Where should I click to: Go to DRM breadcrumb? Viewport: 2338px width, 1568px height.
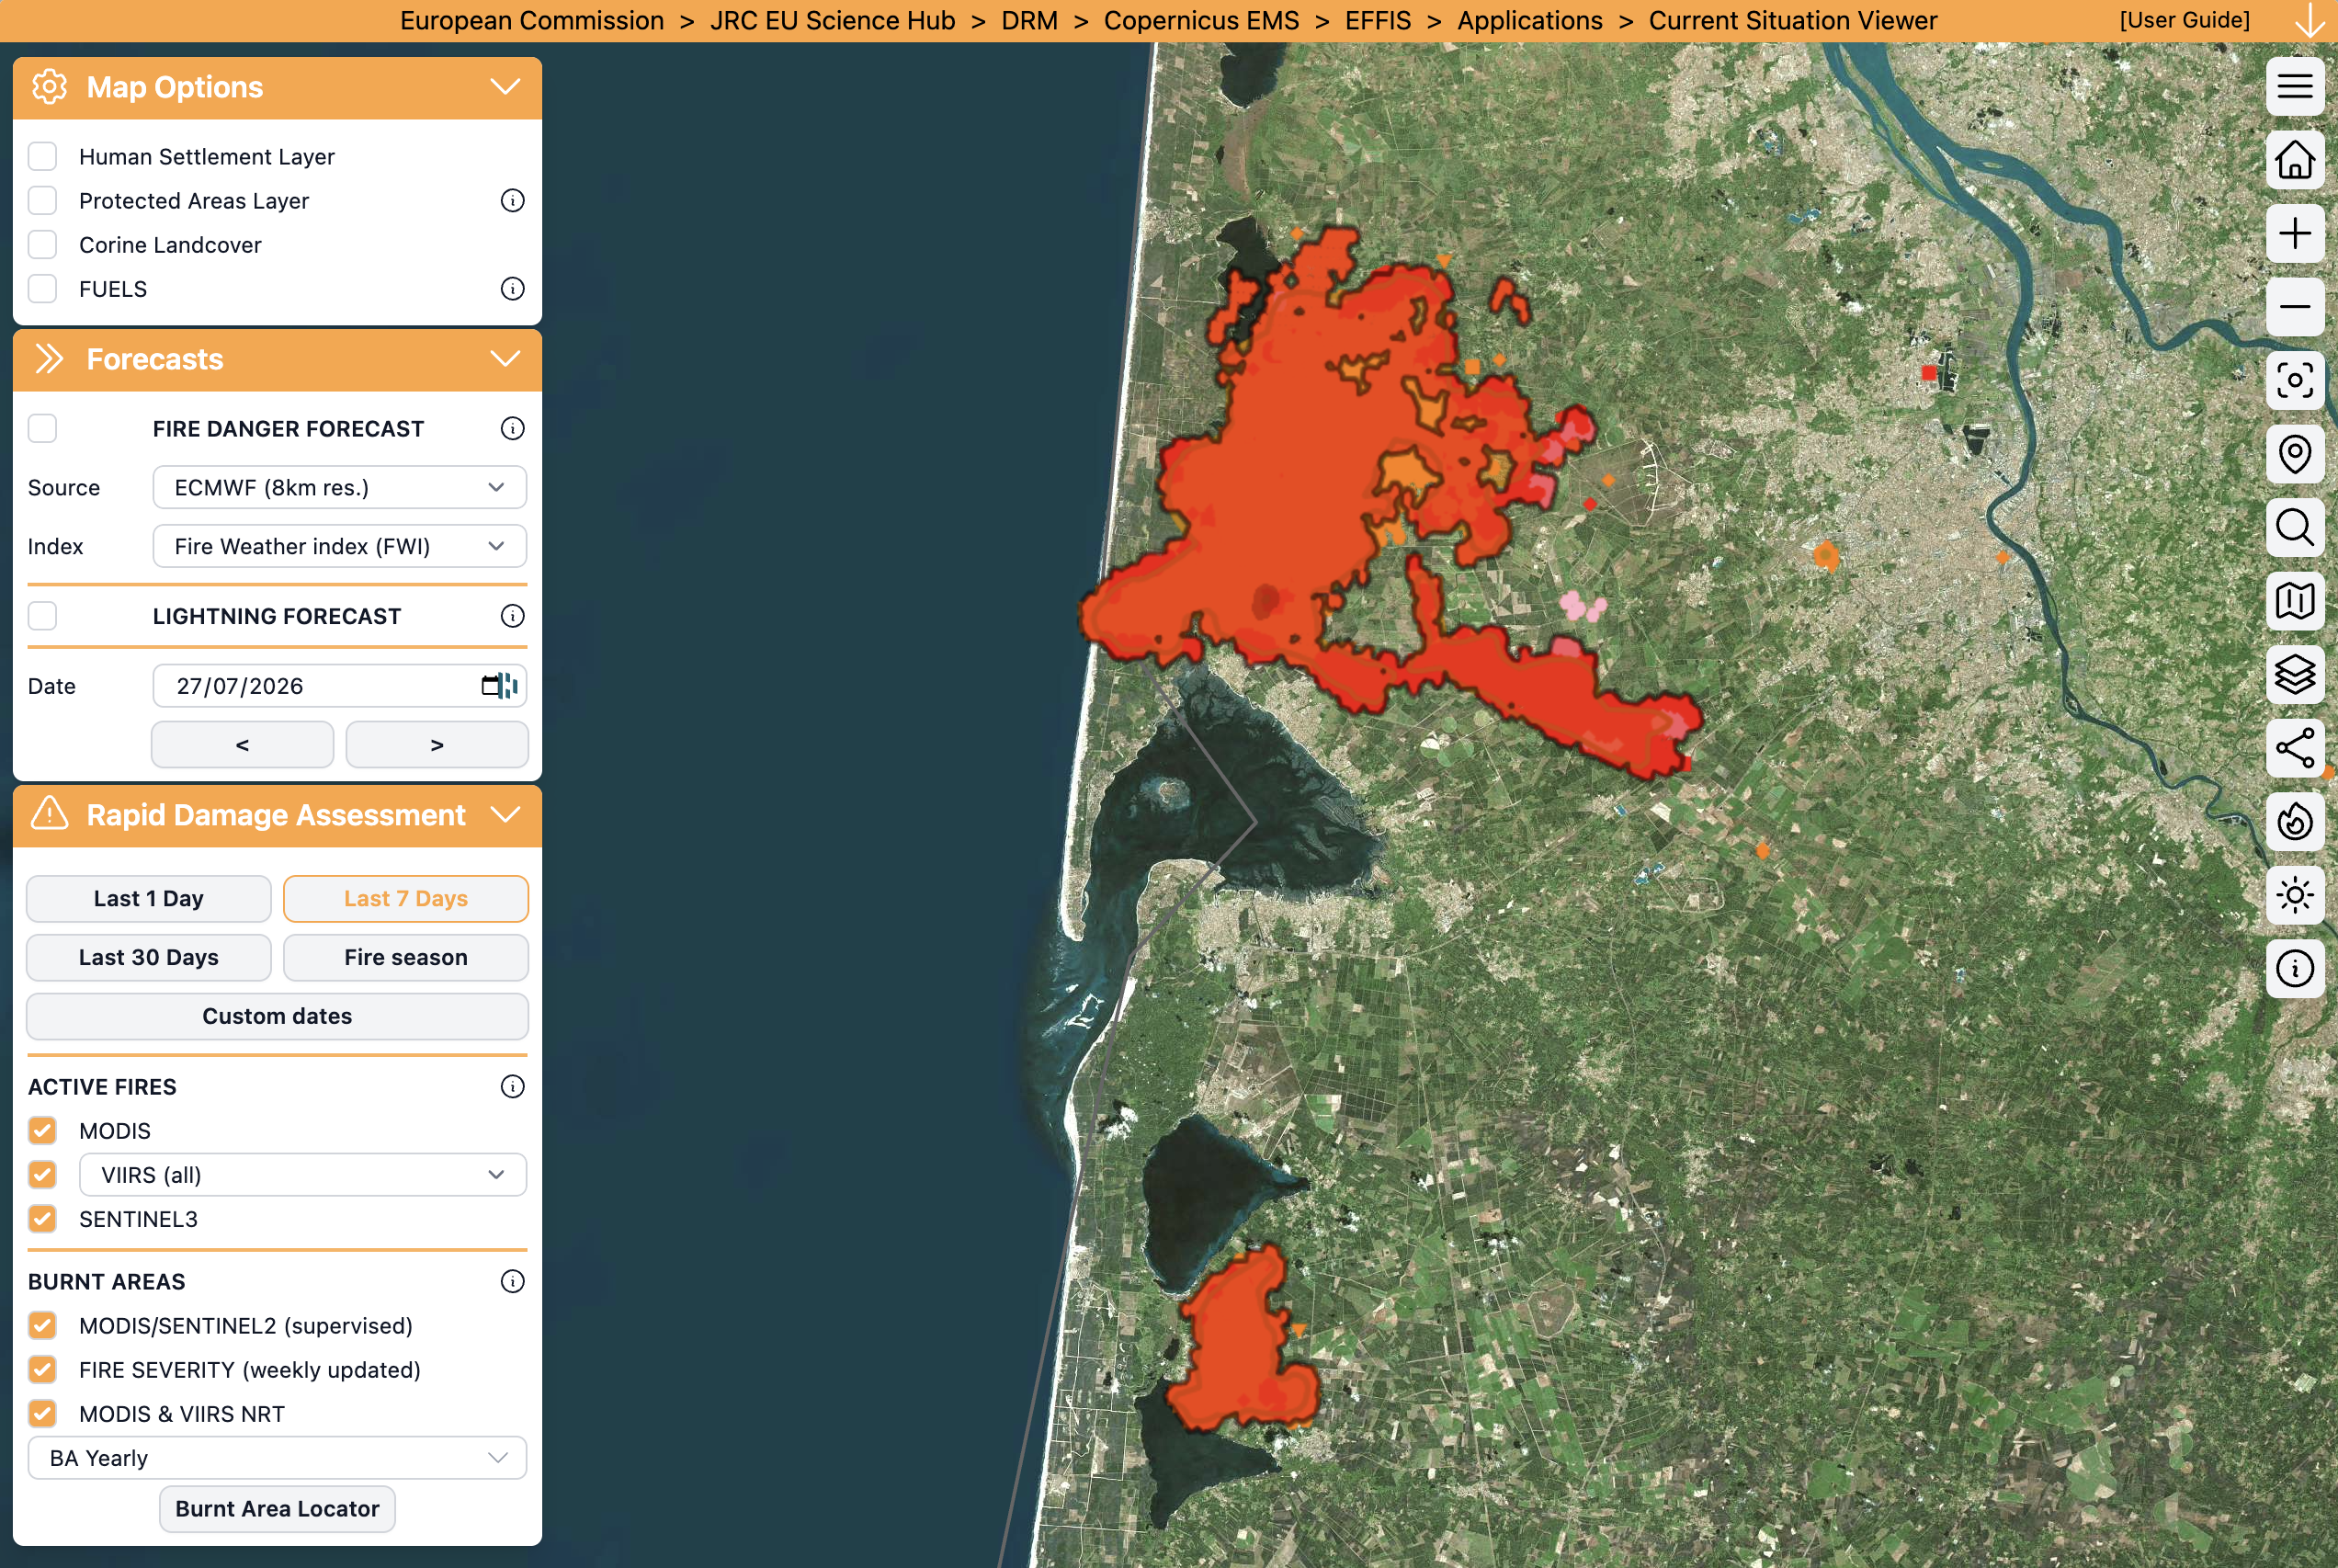tap(1029, 20)
